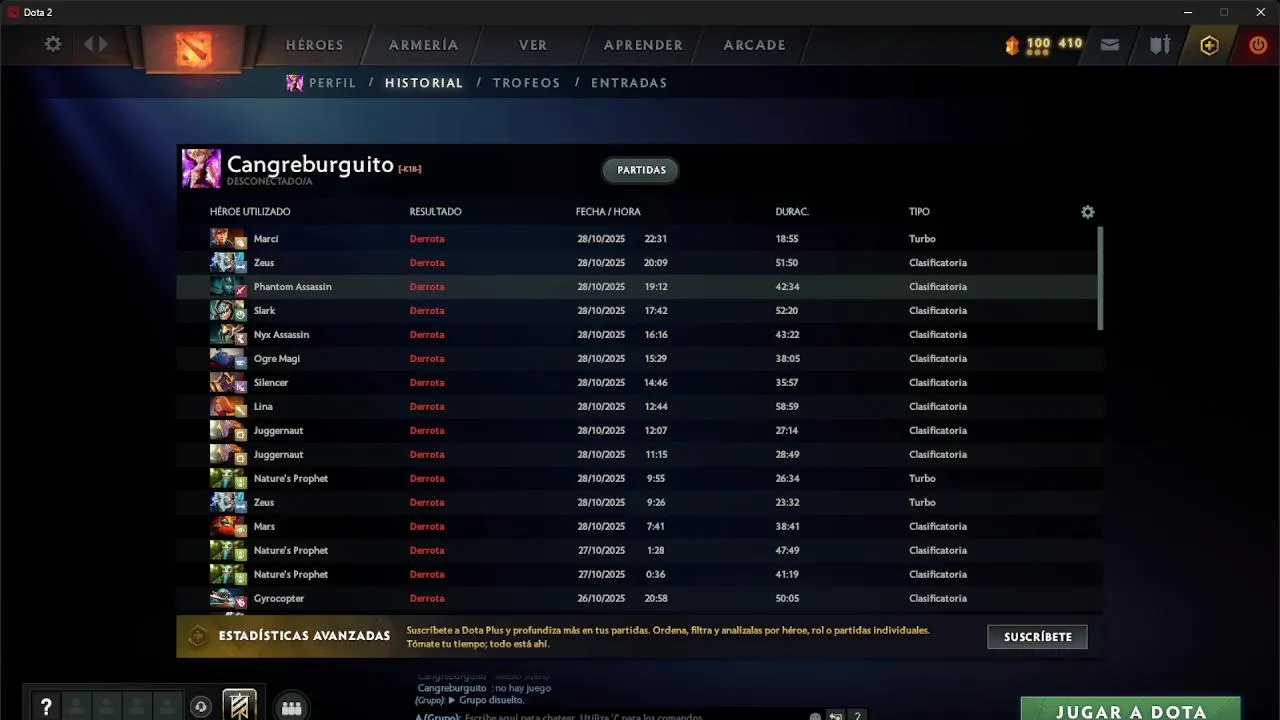Select the Nature's Prophet match at 9:55
Image resolution: width=1280 pixels, height=720 pixels.
pos(639,479)
